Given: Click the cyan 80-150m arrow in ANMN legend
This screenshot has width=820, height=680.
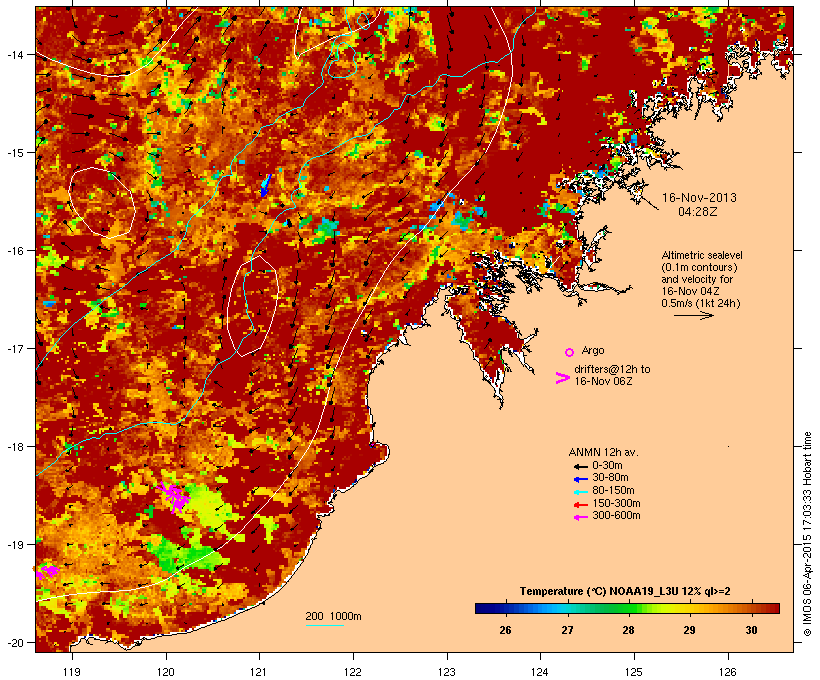Looking at the screenshot, I should [x=580, y=492].
